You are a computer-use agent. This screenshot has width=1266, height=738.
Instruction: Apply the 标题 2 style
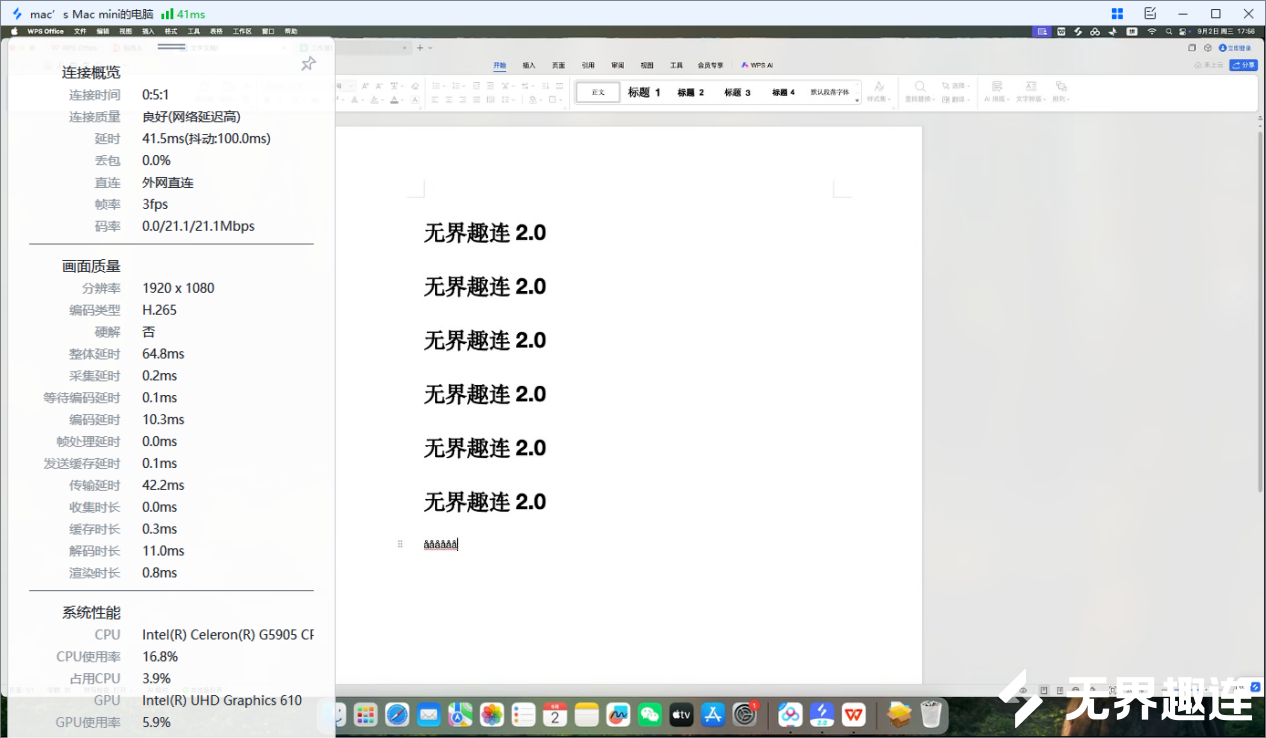pyautogui.click(x=690, y=92)
